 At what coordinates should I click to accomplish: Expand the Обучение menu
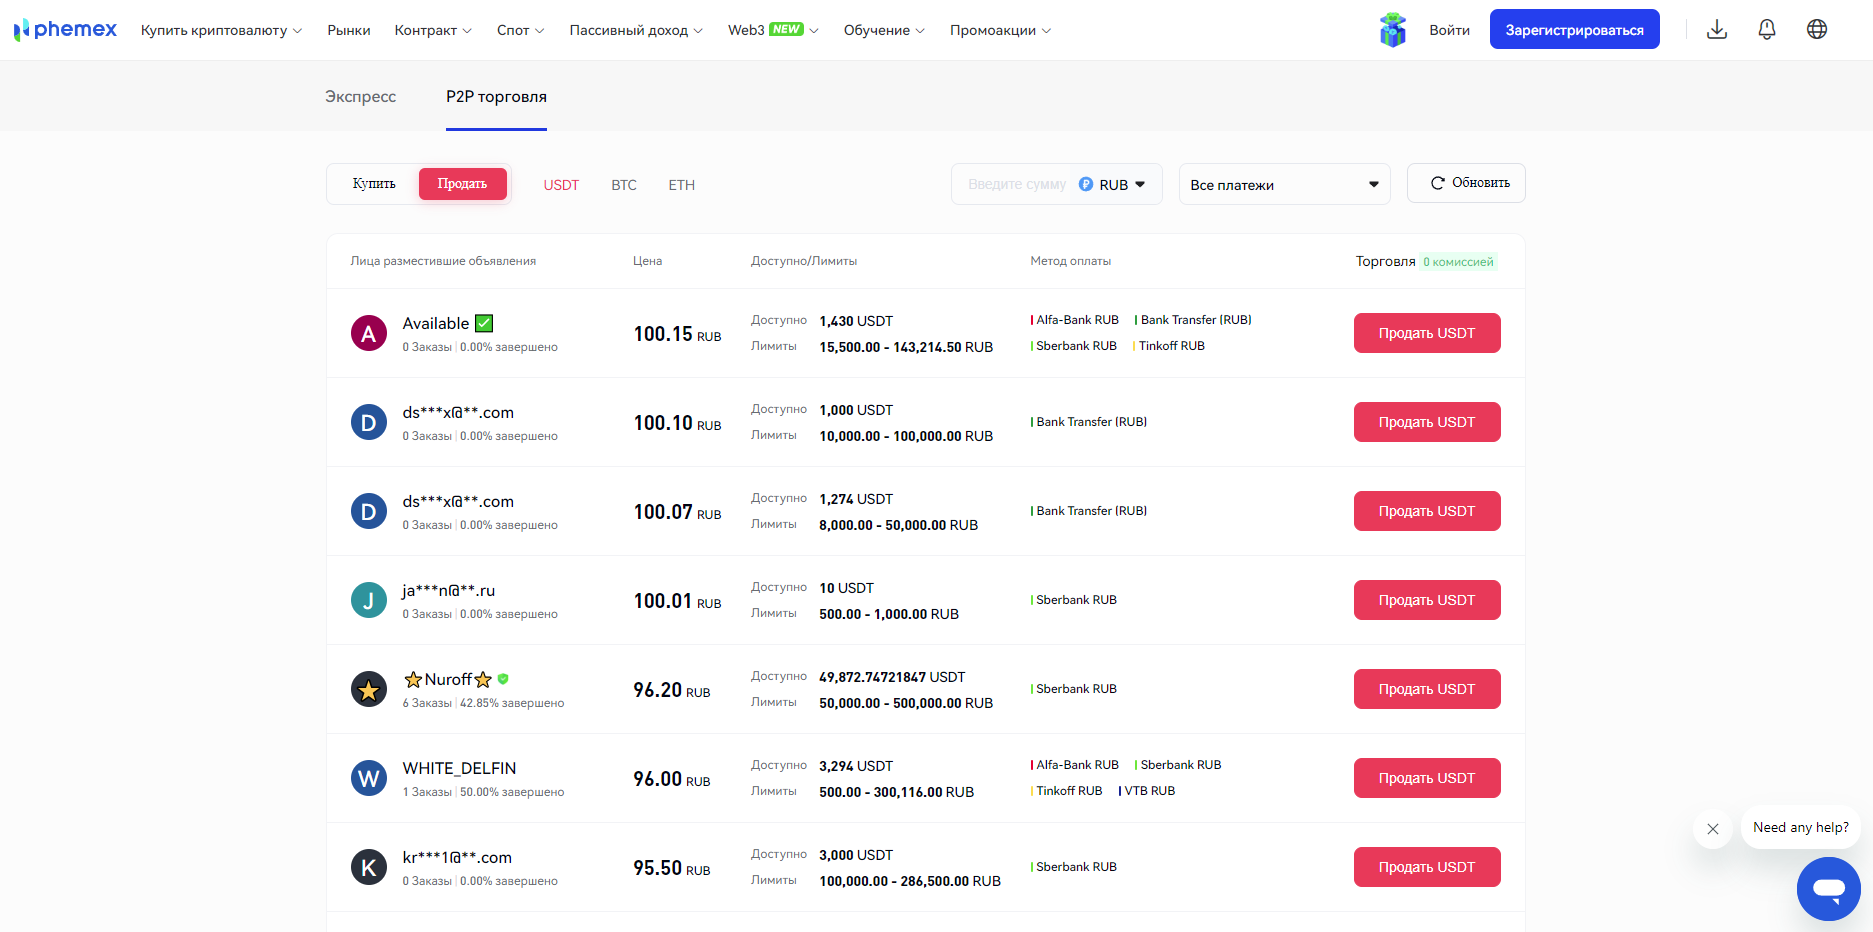884,30
